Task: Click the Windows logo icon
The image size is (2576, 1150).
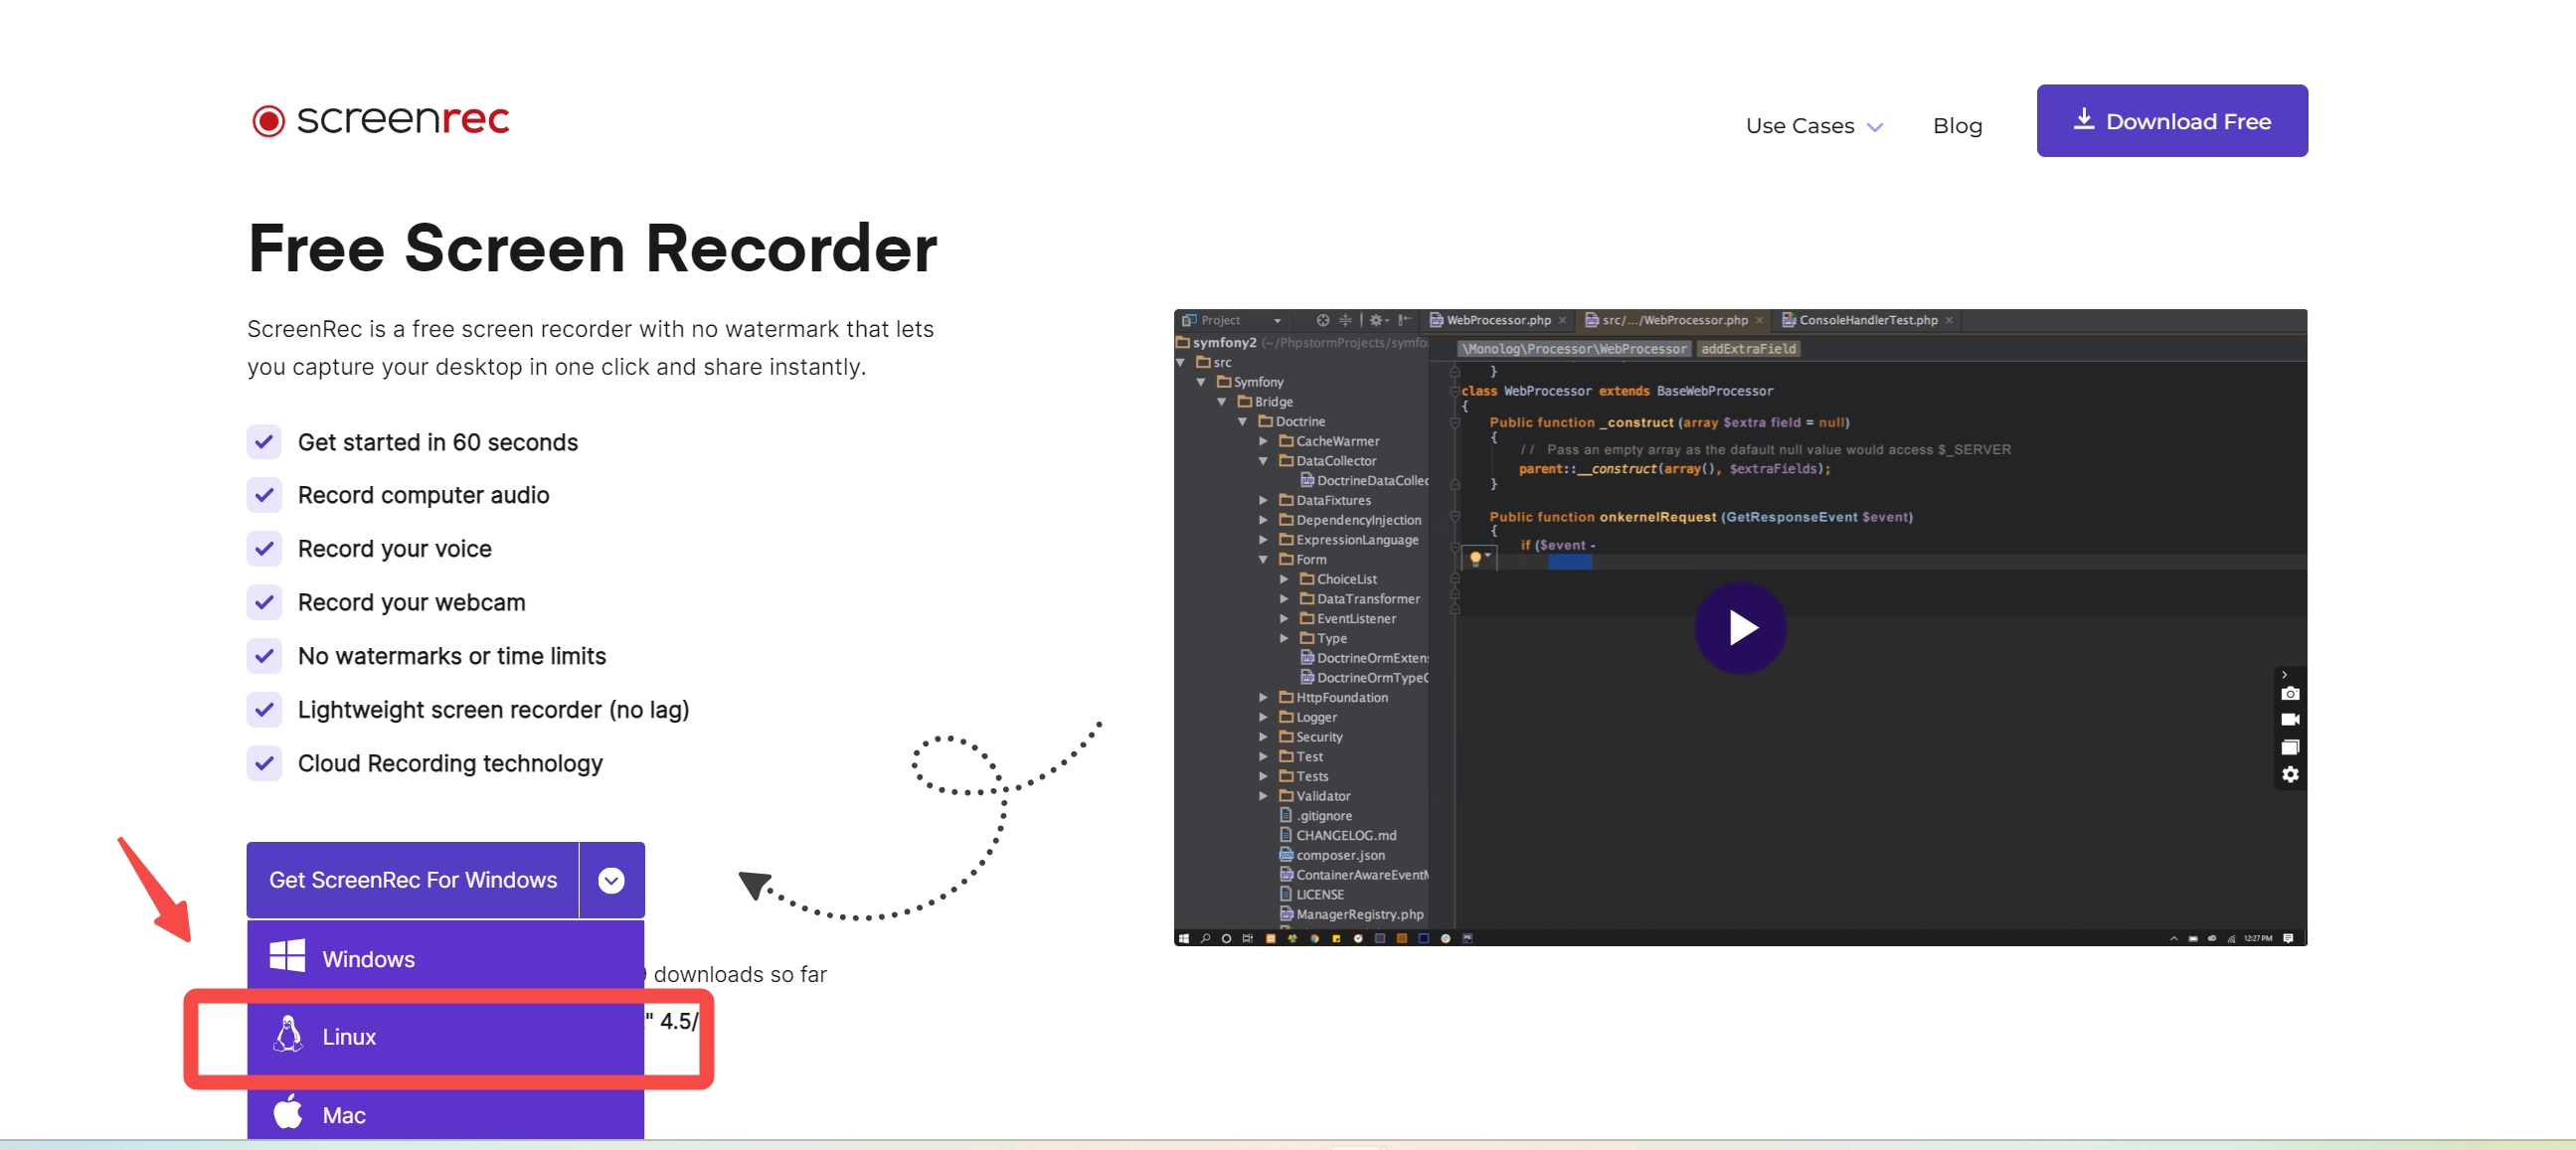Action: 288,956
